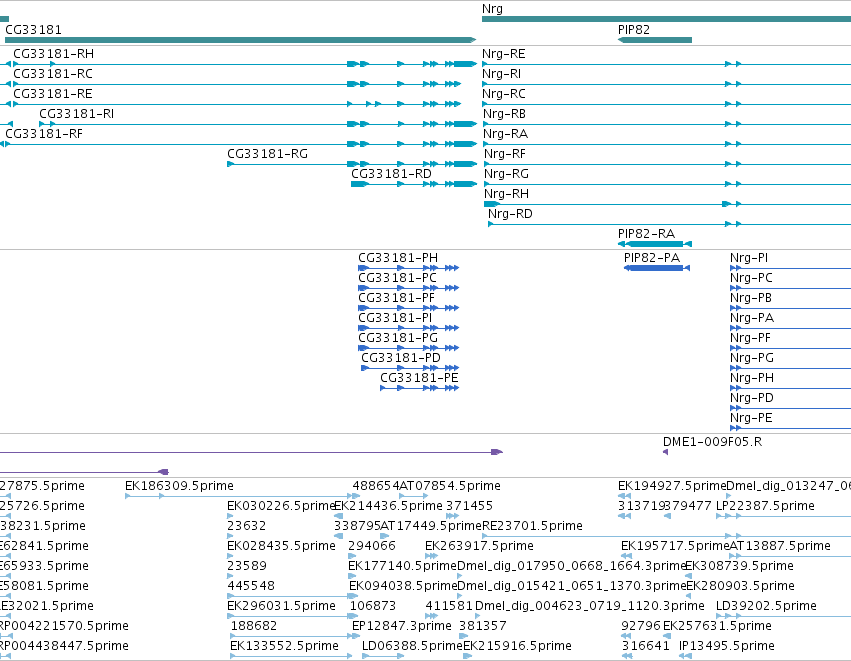Screen dimensions: 851x661
Task: Select the Nrg-PA protein
Action: (752, 318)
